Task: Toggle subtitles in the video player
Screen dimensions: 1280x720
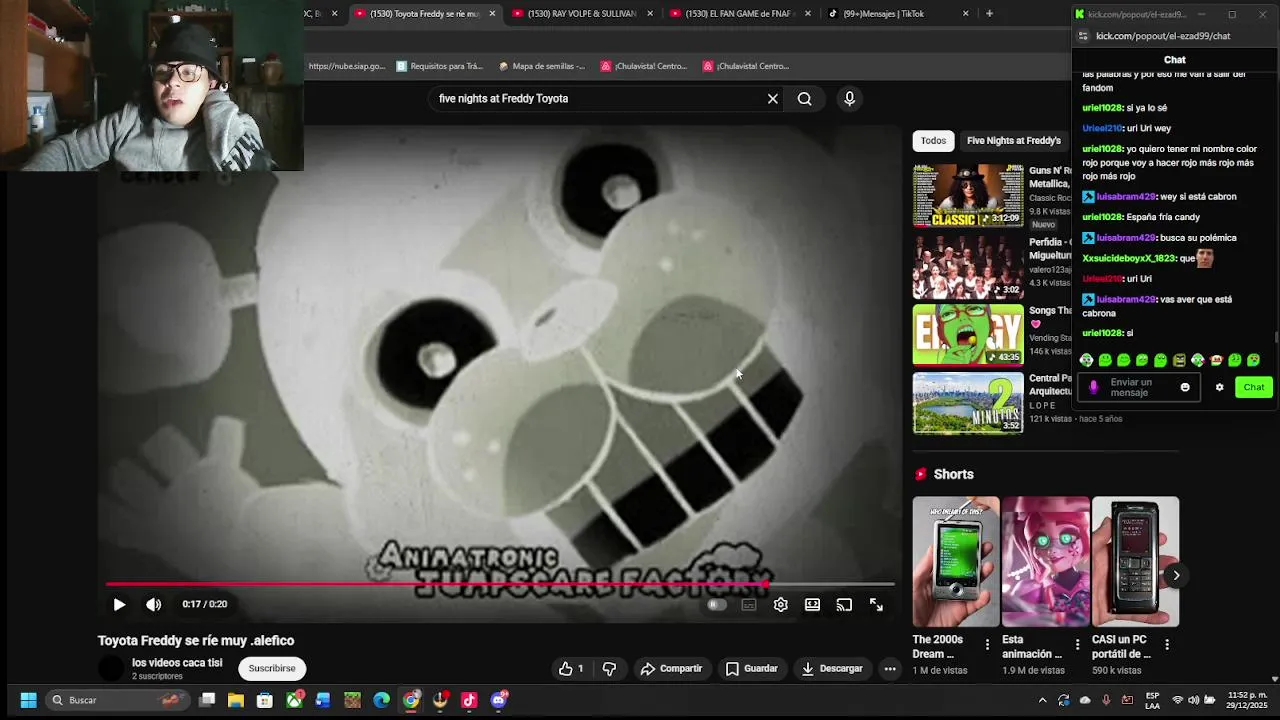Action: tap(749, 605)
